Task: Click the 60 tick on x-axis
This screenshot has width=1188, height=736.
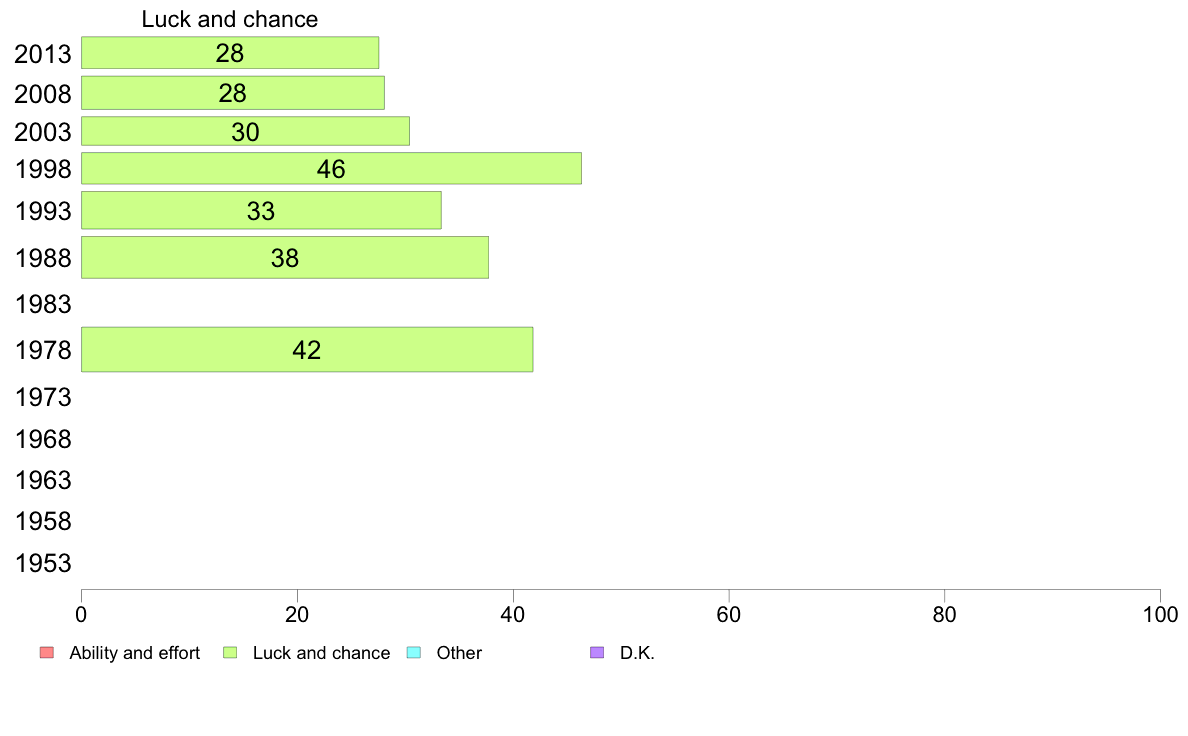Action: click(x=729, y=614)
